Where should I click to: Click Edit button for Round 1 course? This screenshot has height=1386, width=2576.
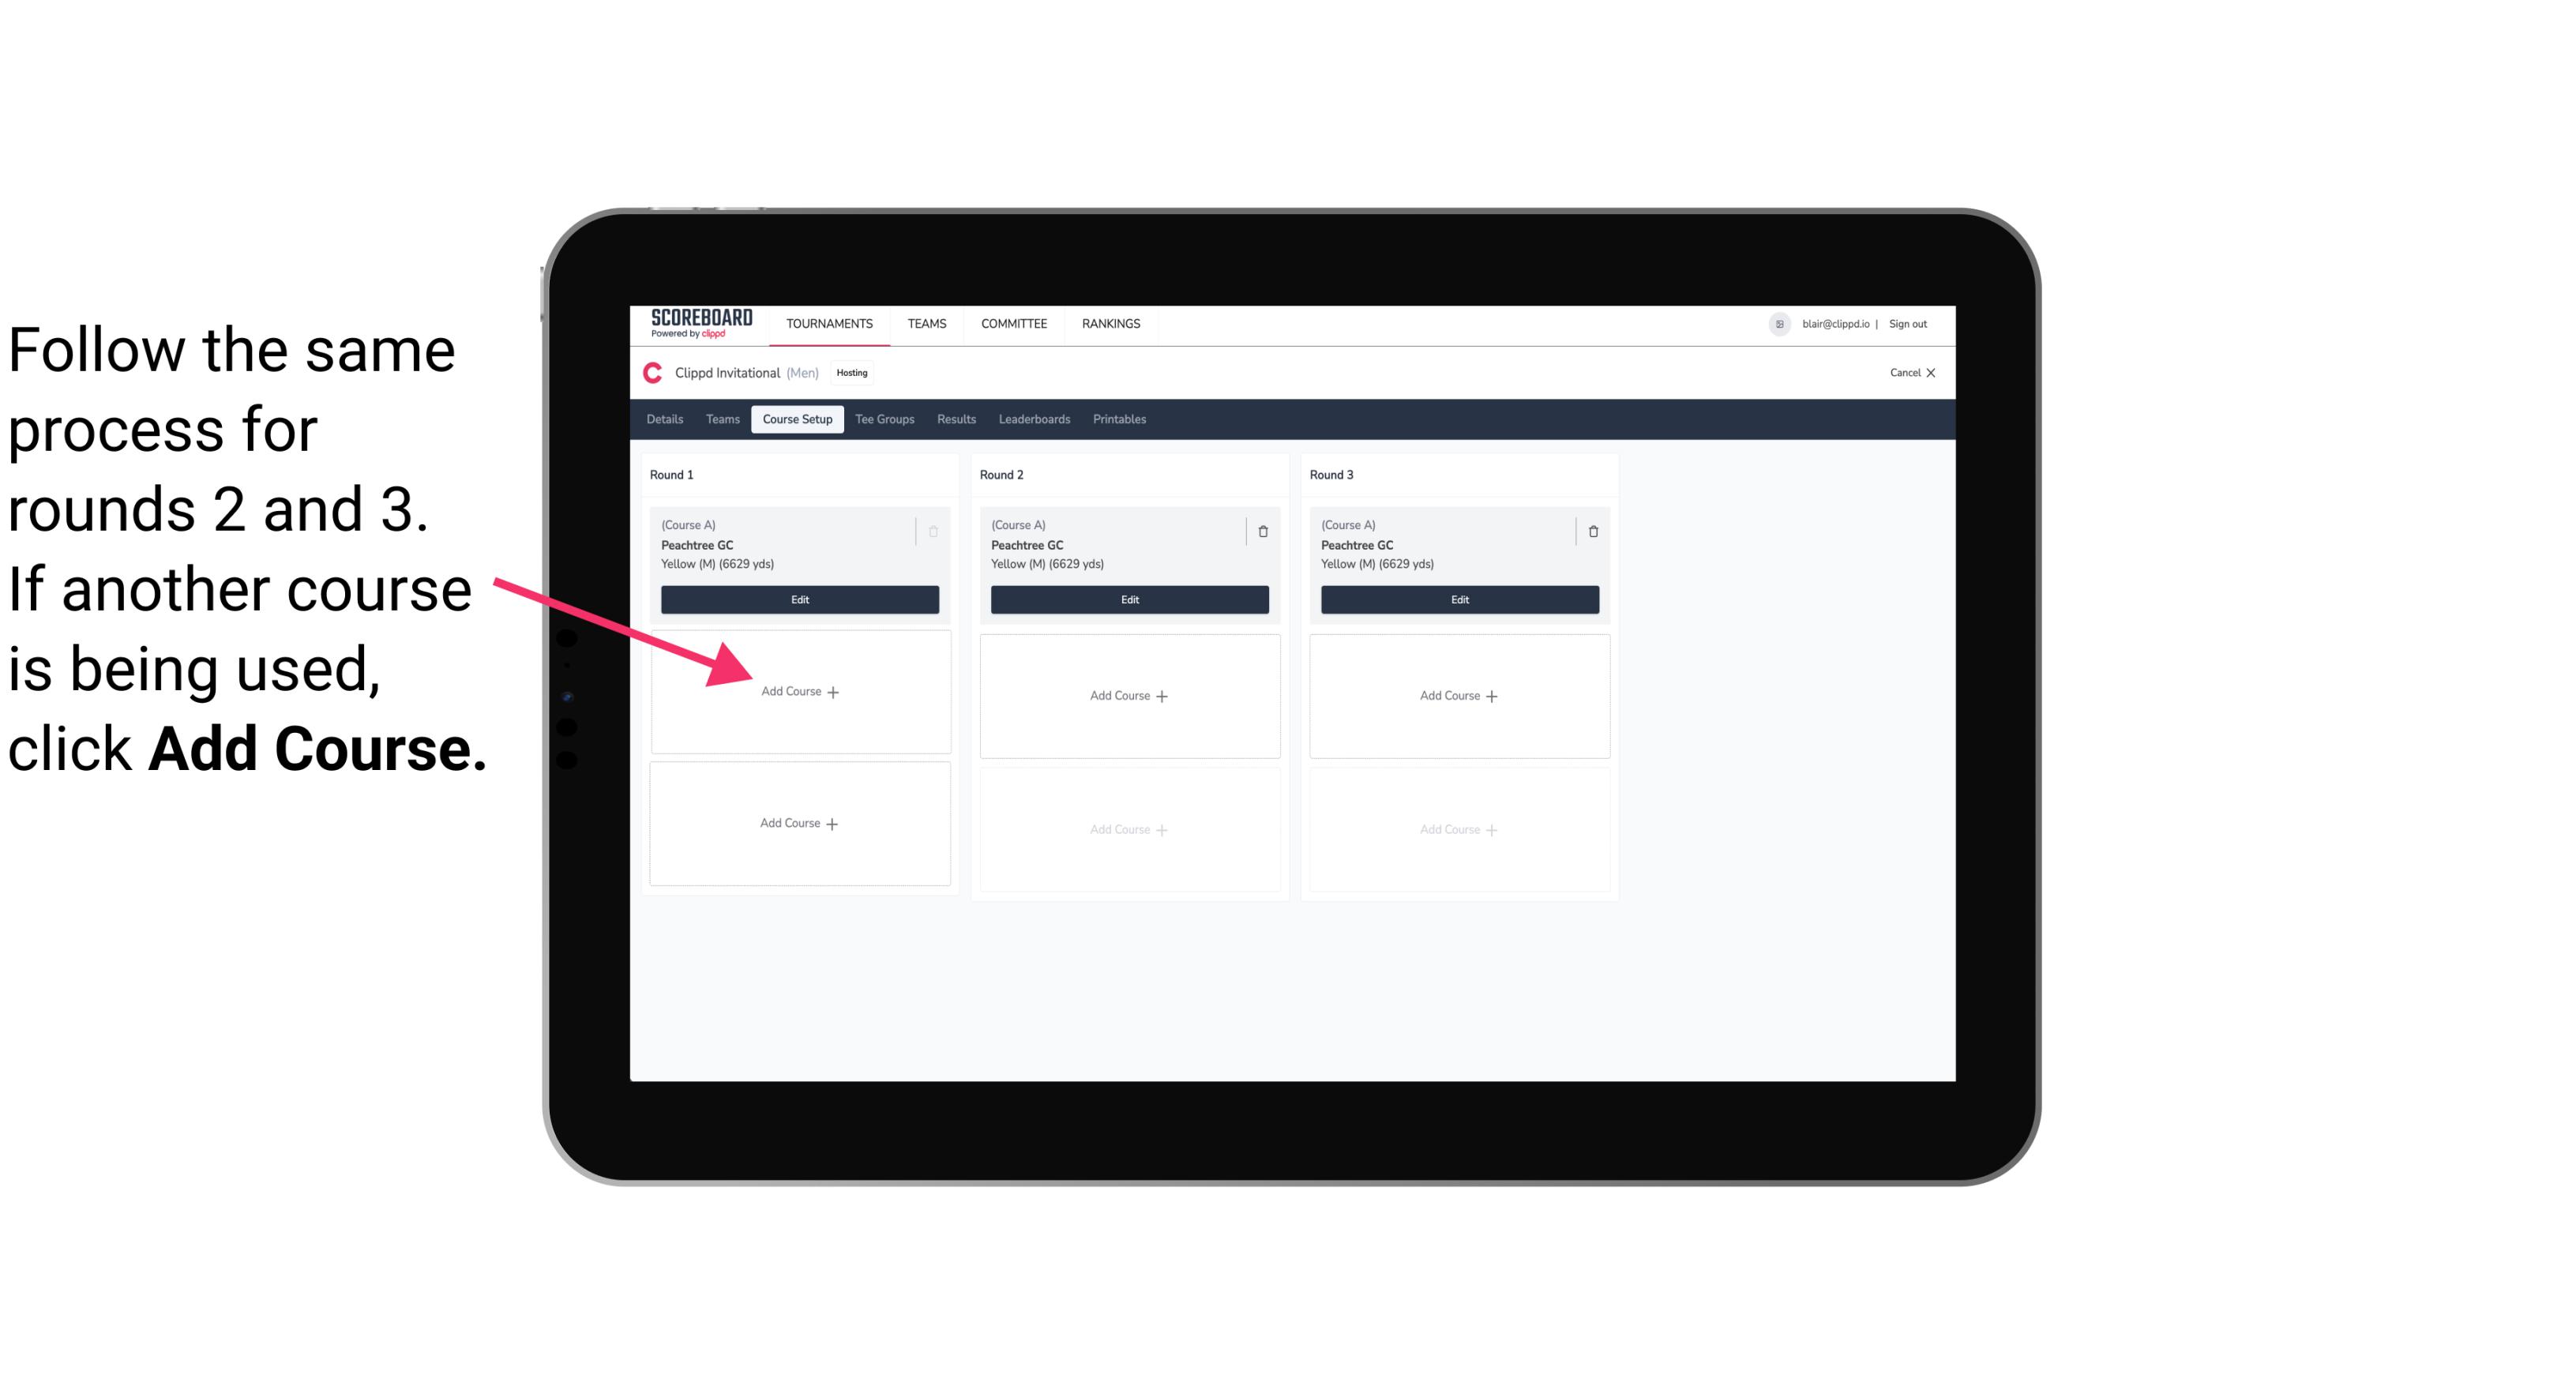point(798,599)
